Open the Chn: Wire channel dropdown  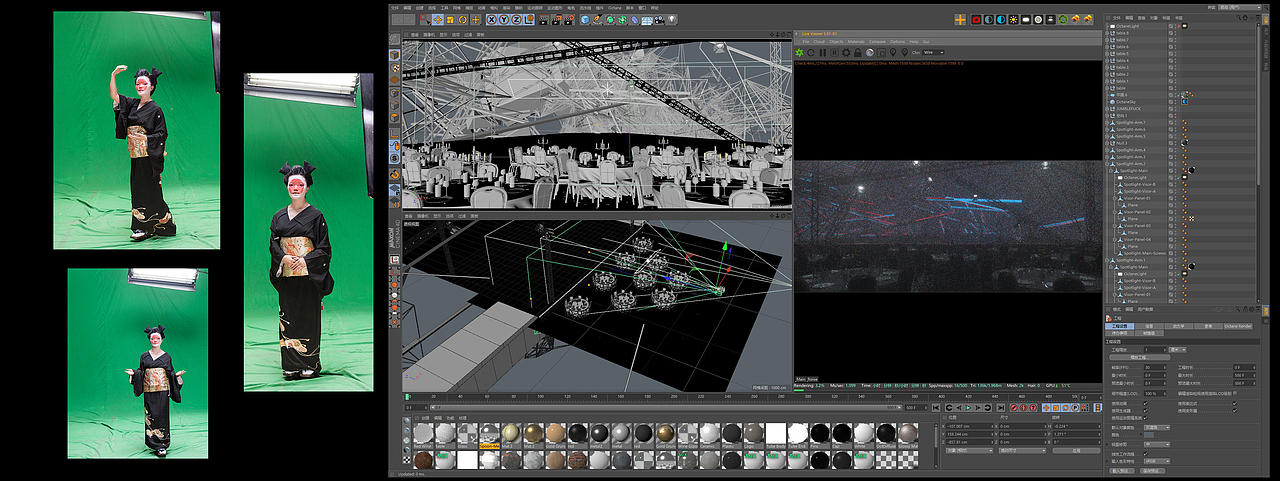point(933,52)
